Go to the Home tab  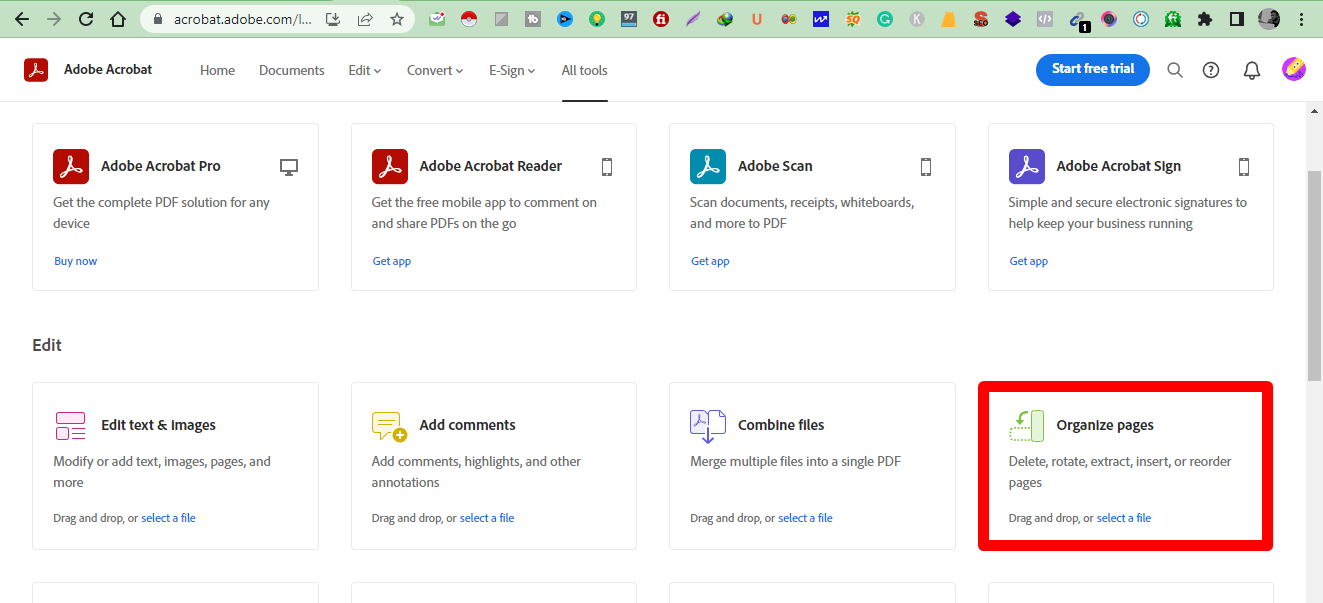(x=217, y=69)
